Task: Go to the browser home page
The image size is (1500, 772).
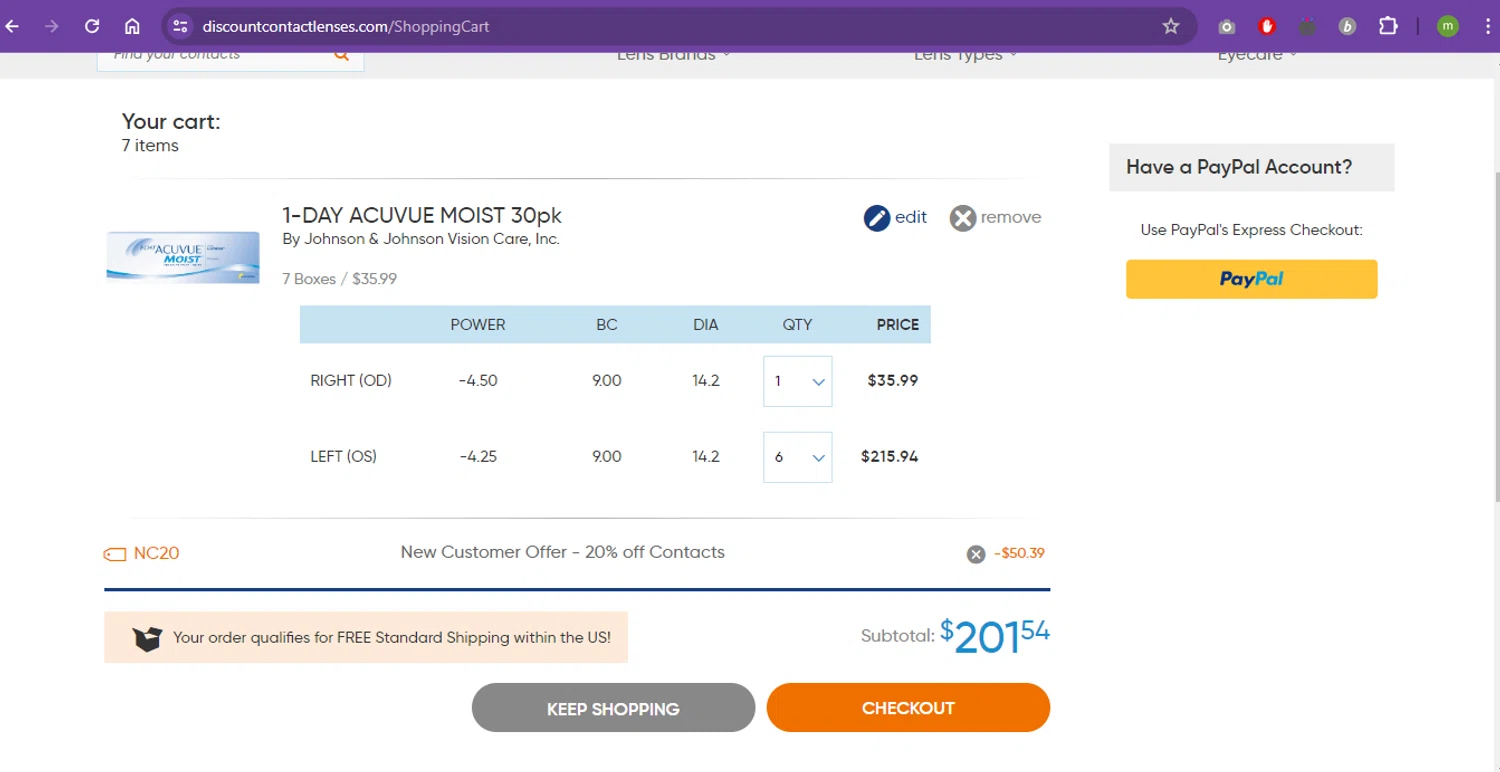Action: click(132, 26)
